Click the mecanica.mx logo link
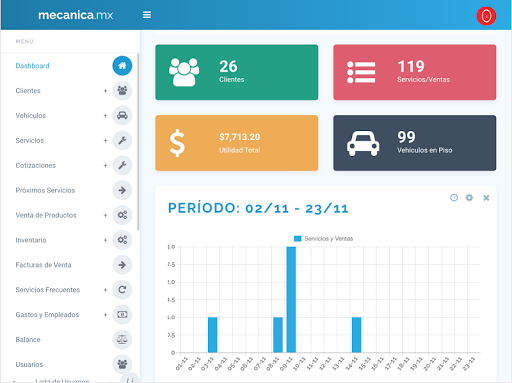Viewport: 512px width, 383px height. pyautogui.click(x=76, y=15)
